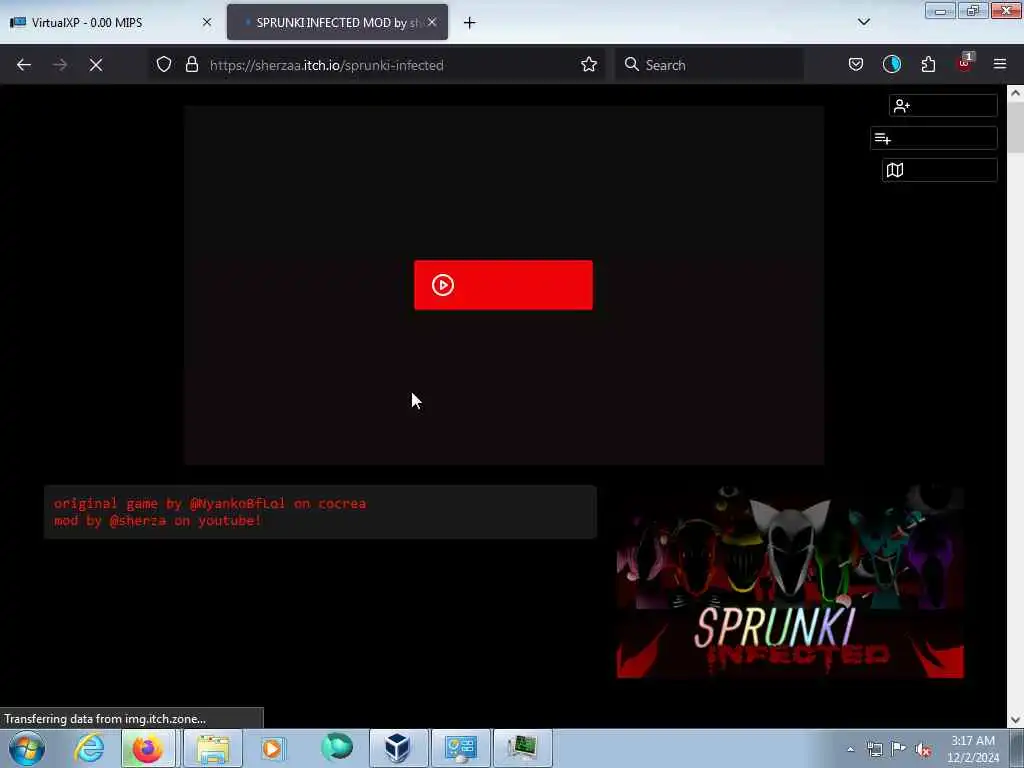The height and width of the screenshot is (768, 1024).
Task: Open the taskbar clock and date
Action: (x=973, y=749)
